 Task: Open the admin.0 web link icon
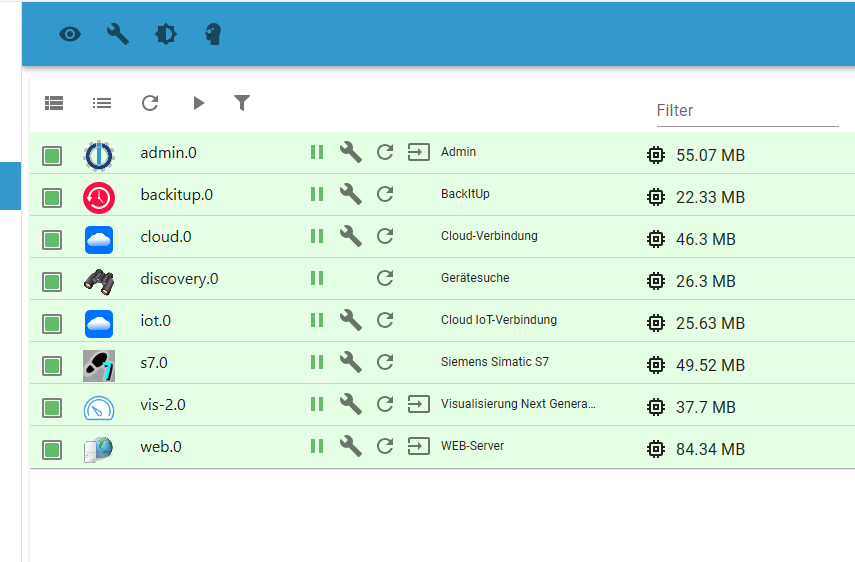[419, 152]
